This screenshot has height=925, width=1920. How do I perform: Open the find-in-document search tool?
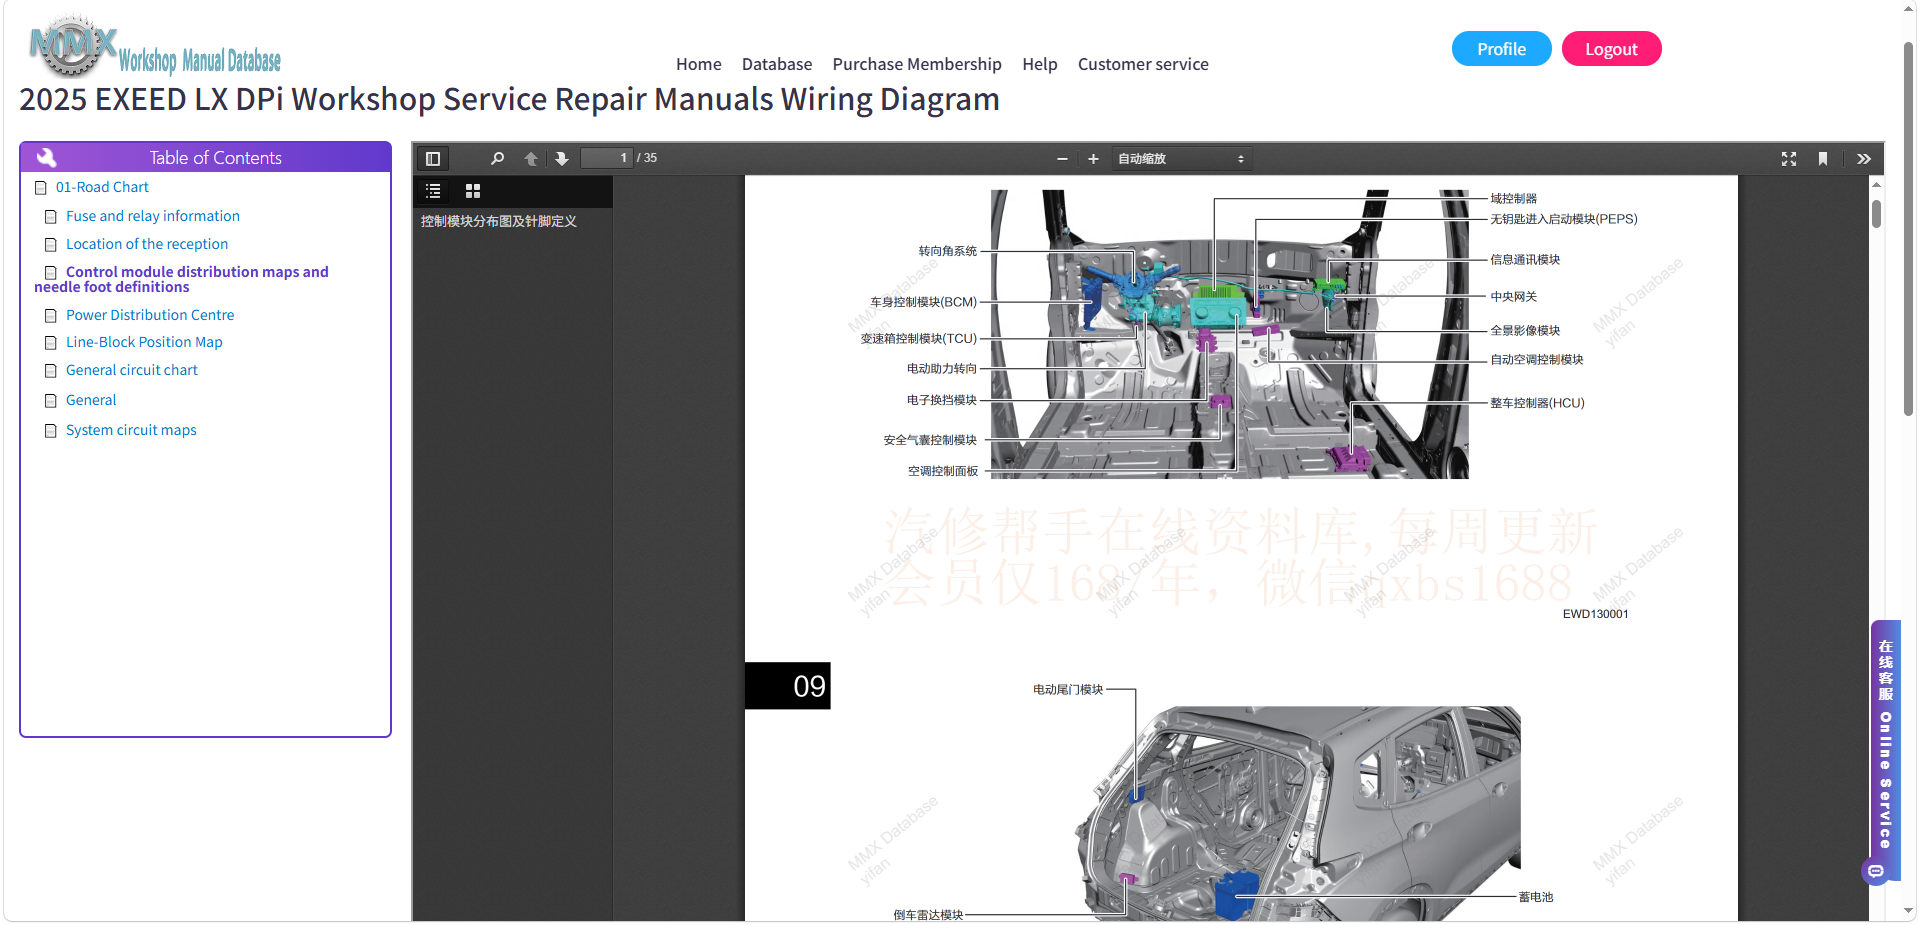tap(497, 158)
